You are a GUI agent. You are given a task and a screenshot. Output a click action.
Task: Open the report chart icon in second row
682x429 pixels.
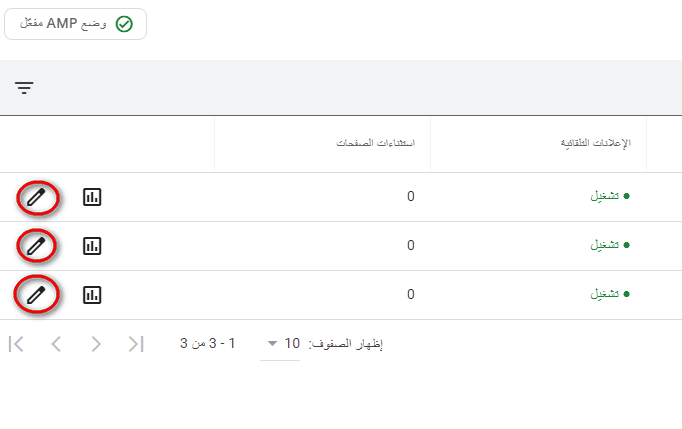[92, 245]
